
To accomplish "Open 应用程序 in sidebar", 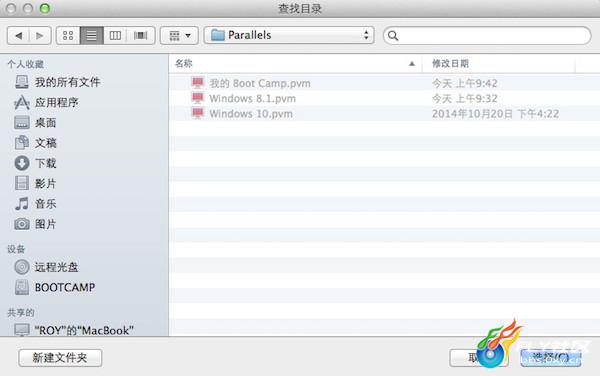I will click(57, 102).
